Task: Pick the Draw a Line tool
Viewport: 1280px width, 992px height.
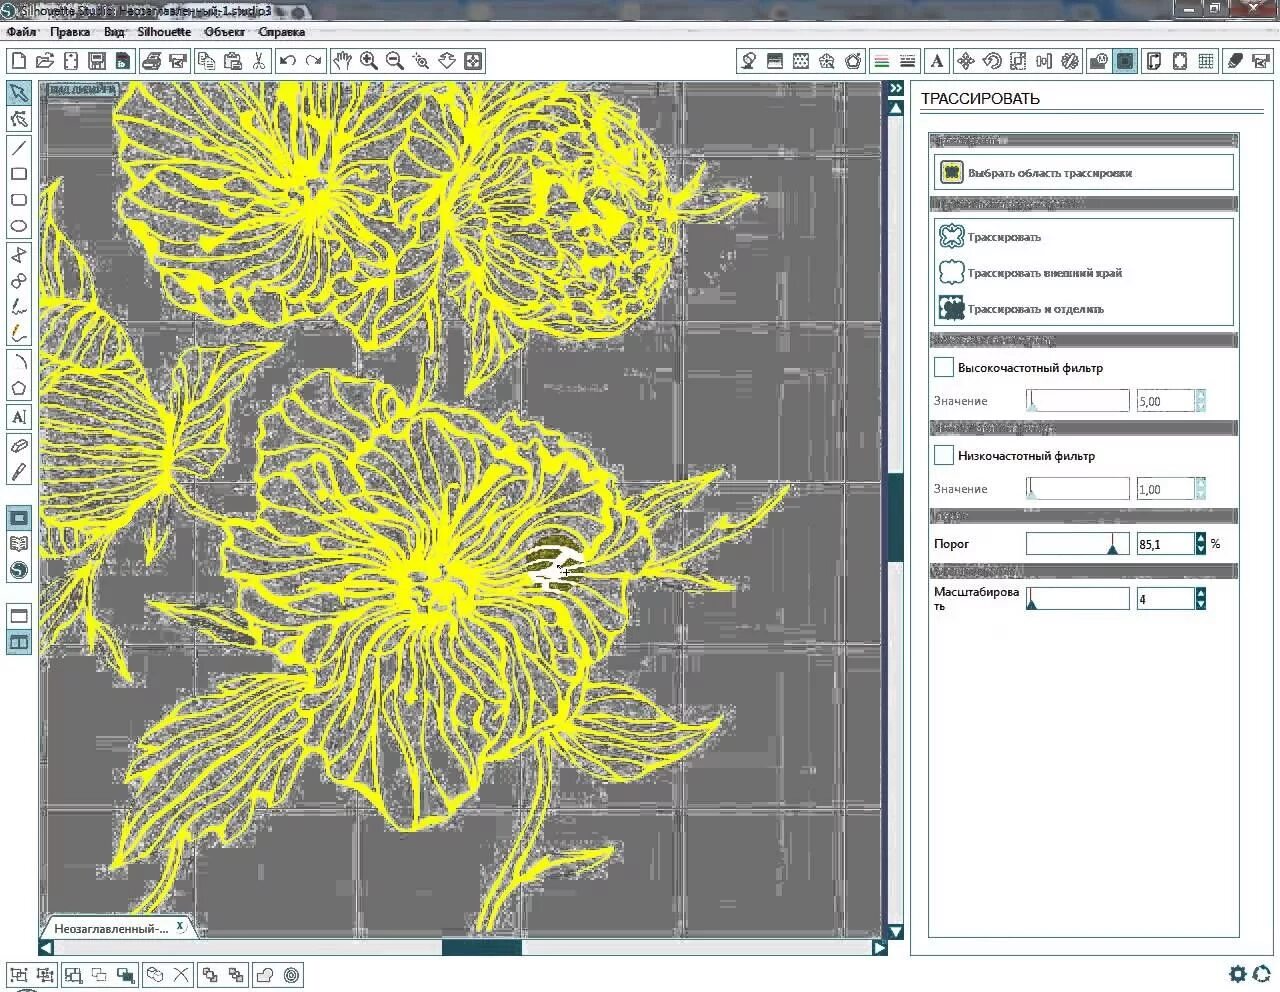Action: click(19, 148)
